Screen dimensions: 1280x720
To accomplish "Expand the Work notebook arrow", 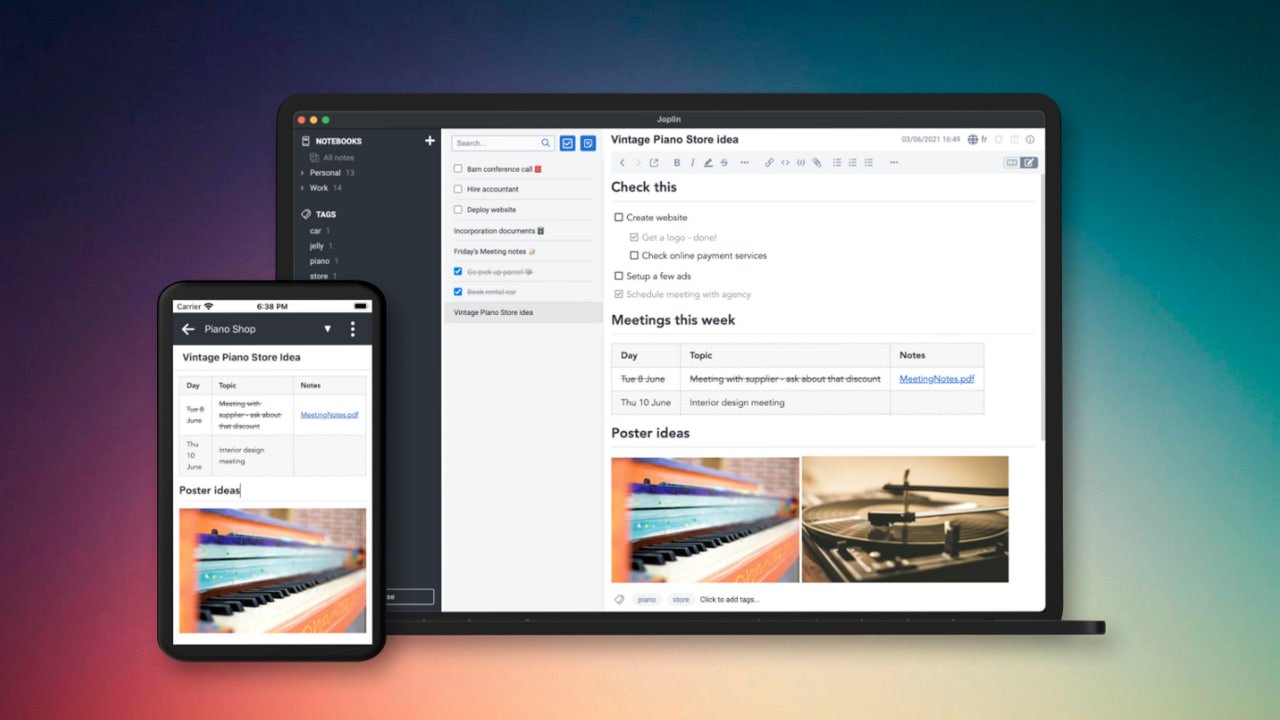I will (x=303, y=188).
